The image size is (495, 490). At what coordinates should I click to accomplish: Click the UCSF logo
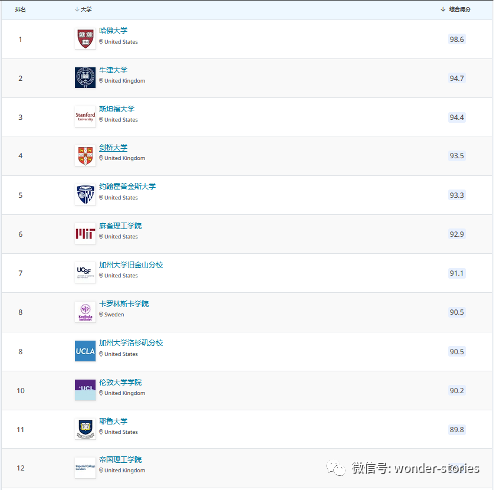[x=85, y=272]
